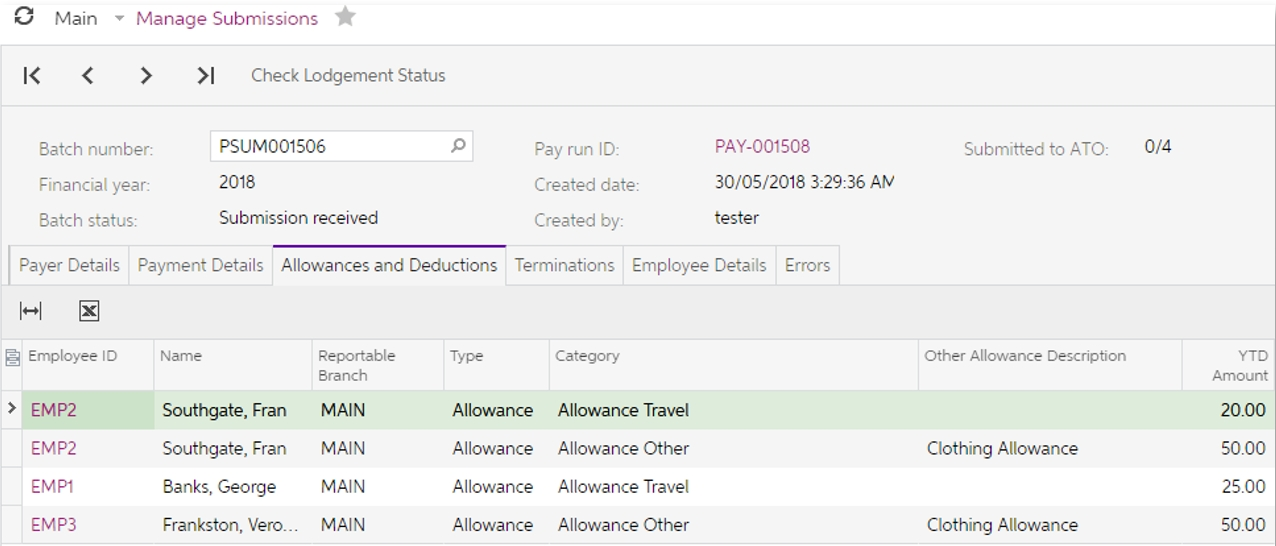Screen dimensions: 1276x546
Task: Click the Batch number input field
Action: click(x=328, y=146)
